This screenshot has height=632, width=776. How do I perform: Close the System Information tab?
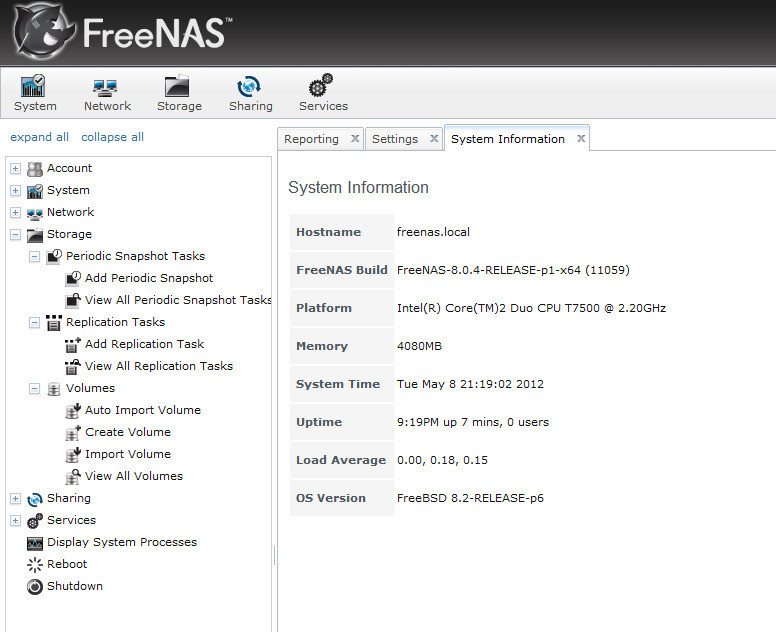580,139
